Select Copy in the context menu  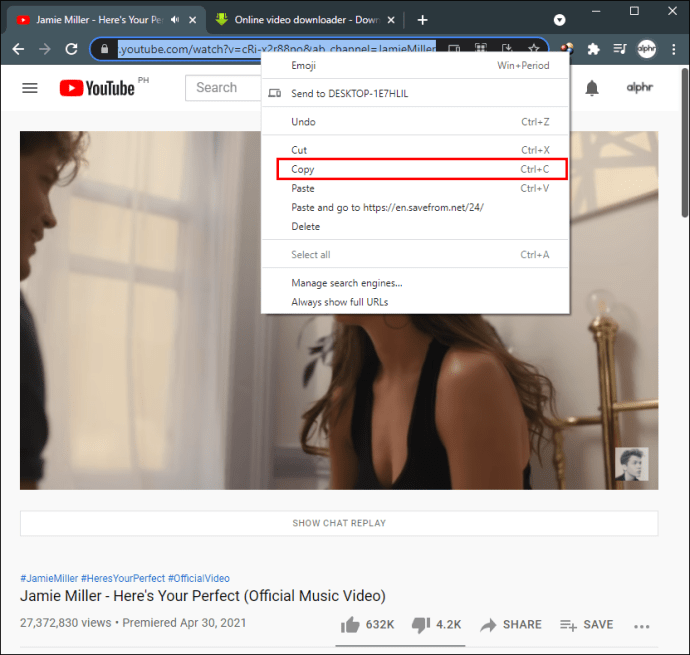(x=422, y=169)
